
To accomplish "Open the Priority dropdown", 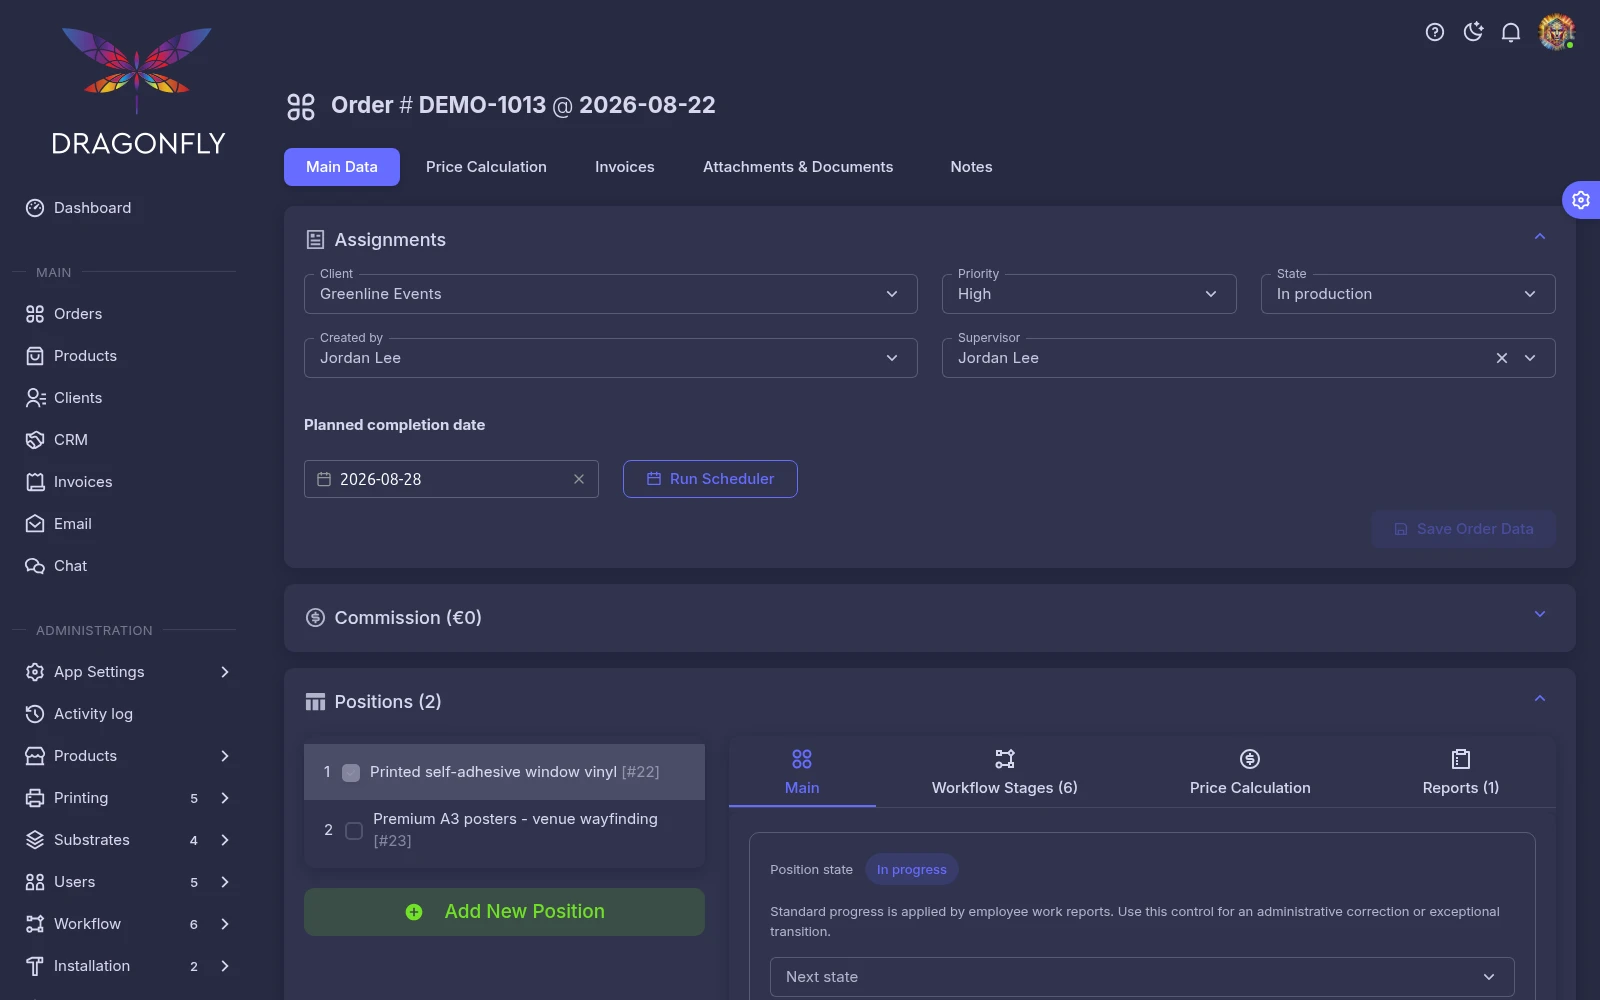I will (1089, 294).
